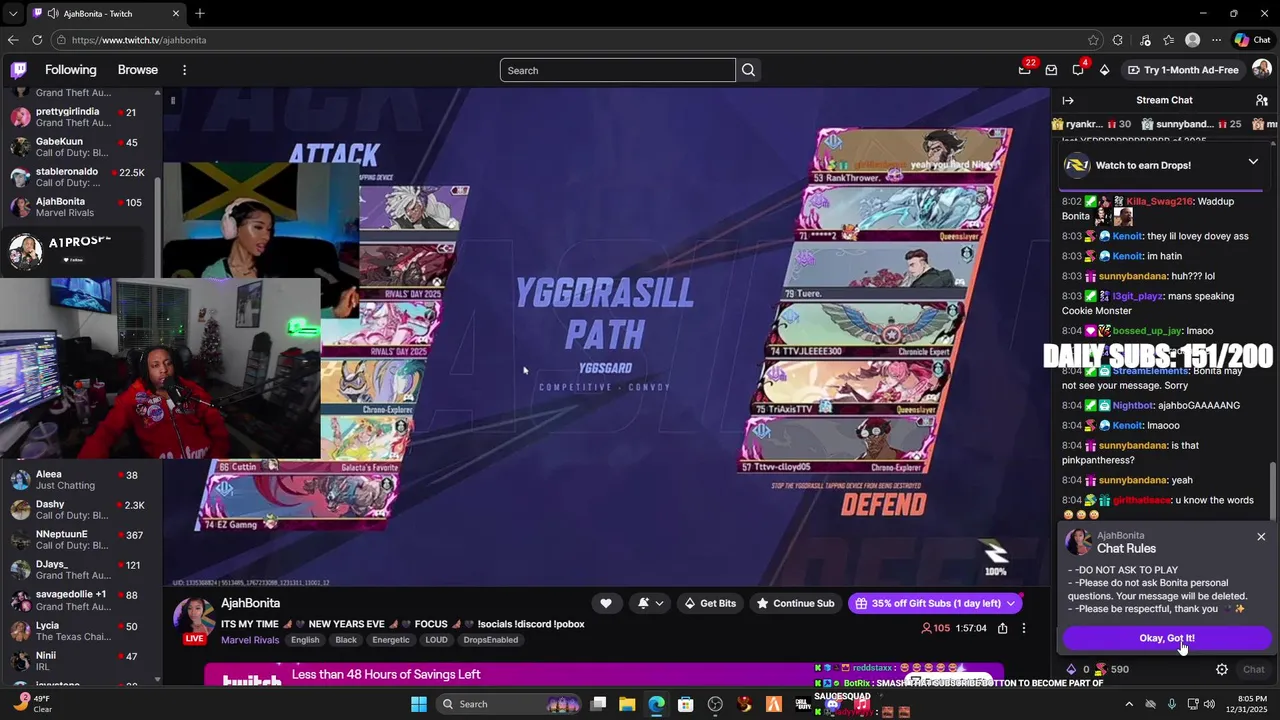
Task: Click the Continue Sub button
Action: (x=796, y=603)
